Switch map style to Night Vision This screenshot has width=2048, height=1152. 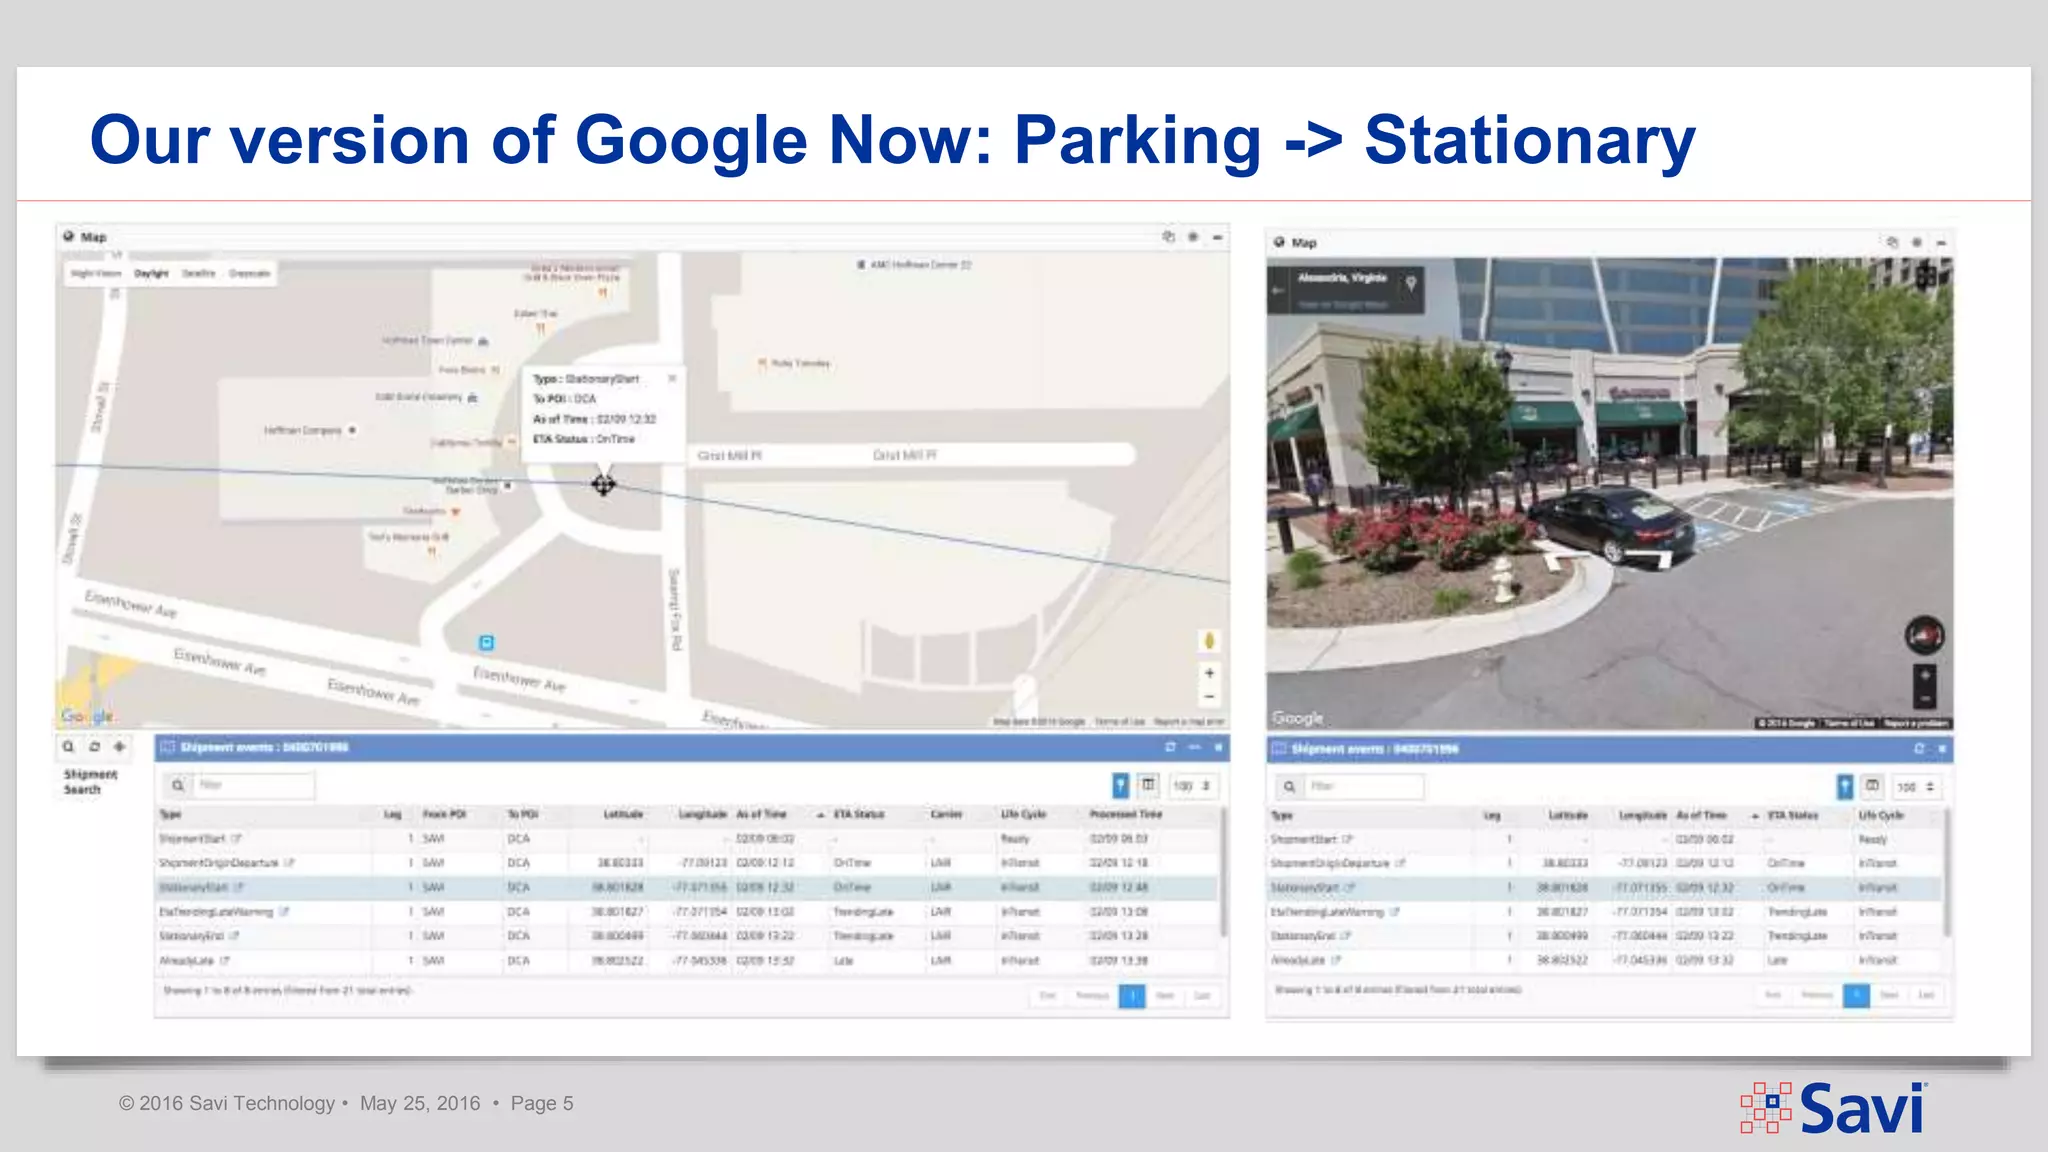coord(96,273)
